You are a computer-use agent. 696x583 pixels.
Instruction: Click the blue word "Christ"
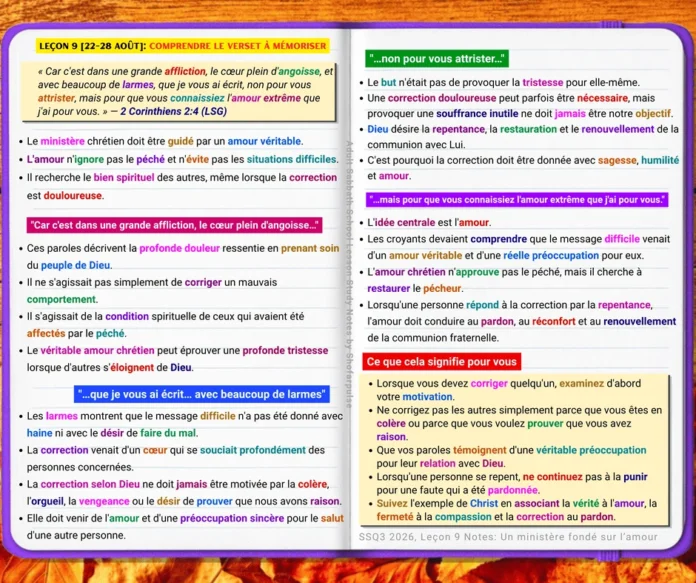[x=484, y=504]
